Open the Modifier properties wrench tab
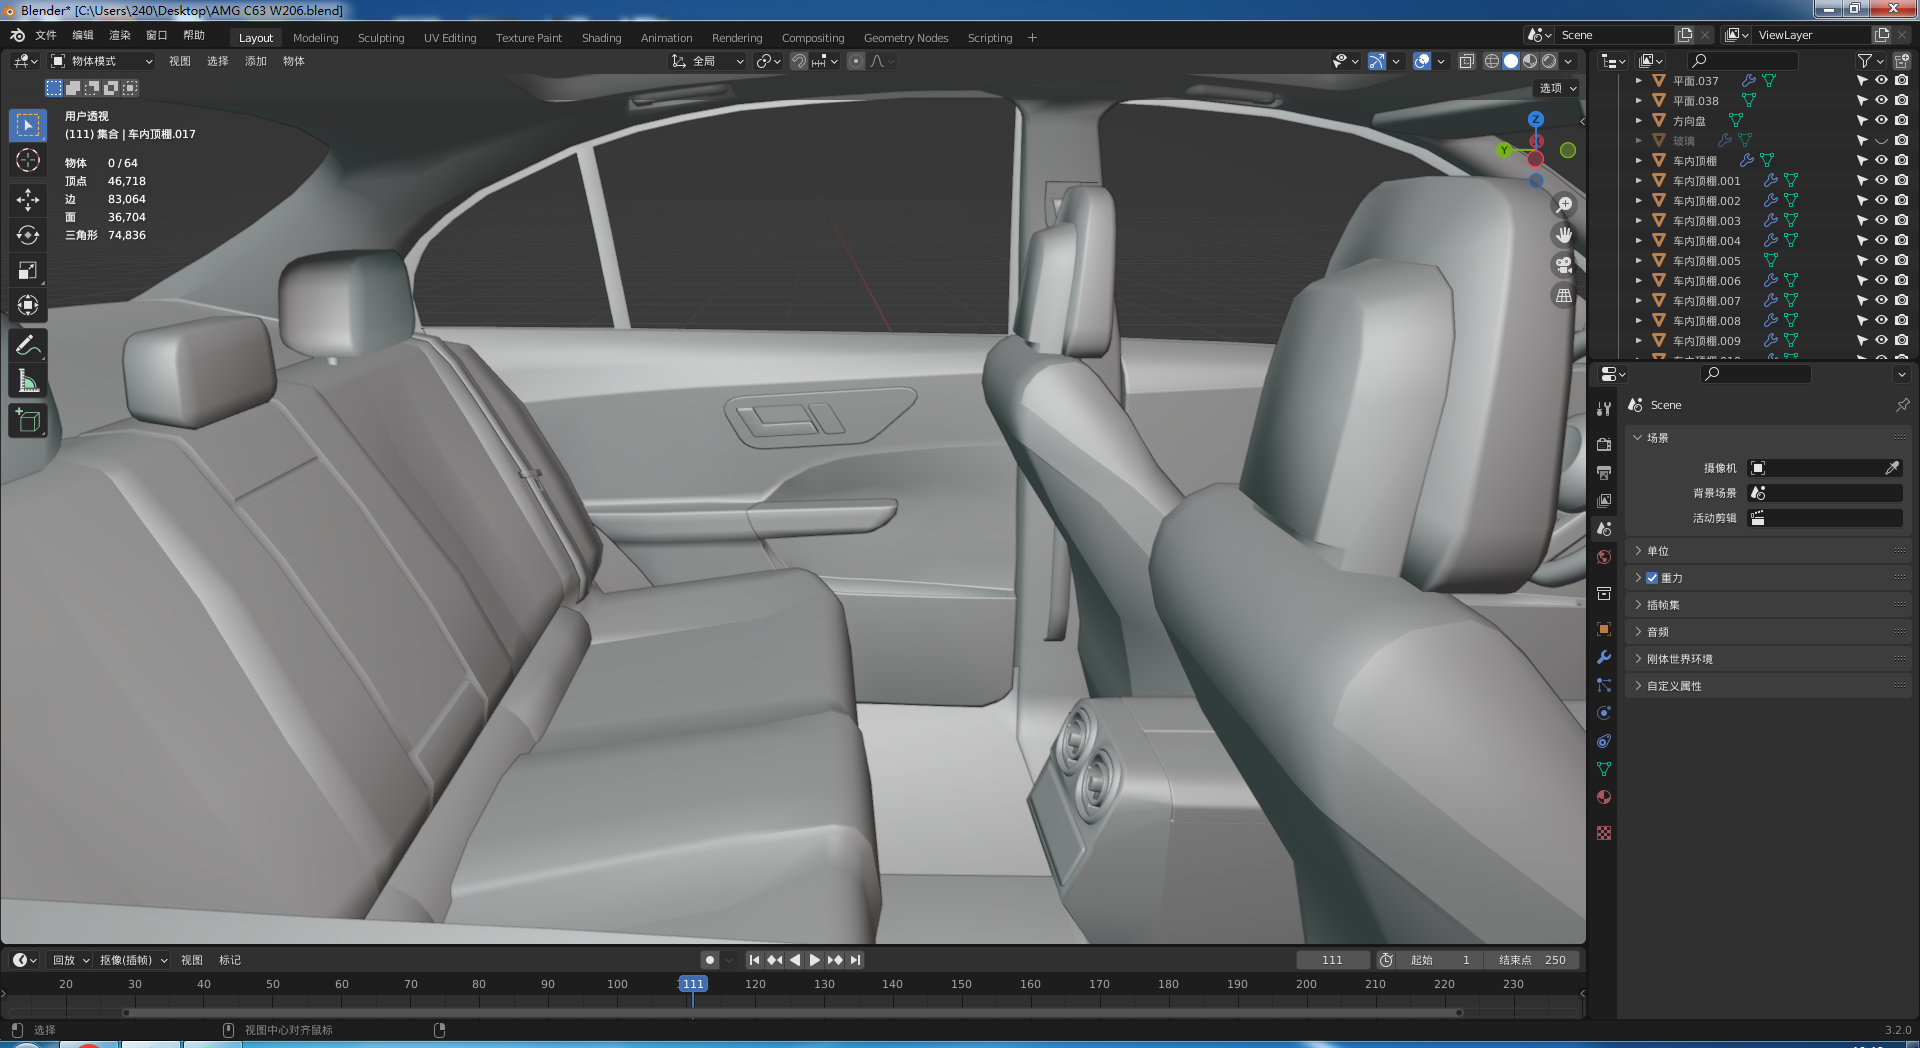Viewport: 1920px width, 1048px height. (1604, 657)
